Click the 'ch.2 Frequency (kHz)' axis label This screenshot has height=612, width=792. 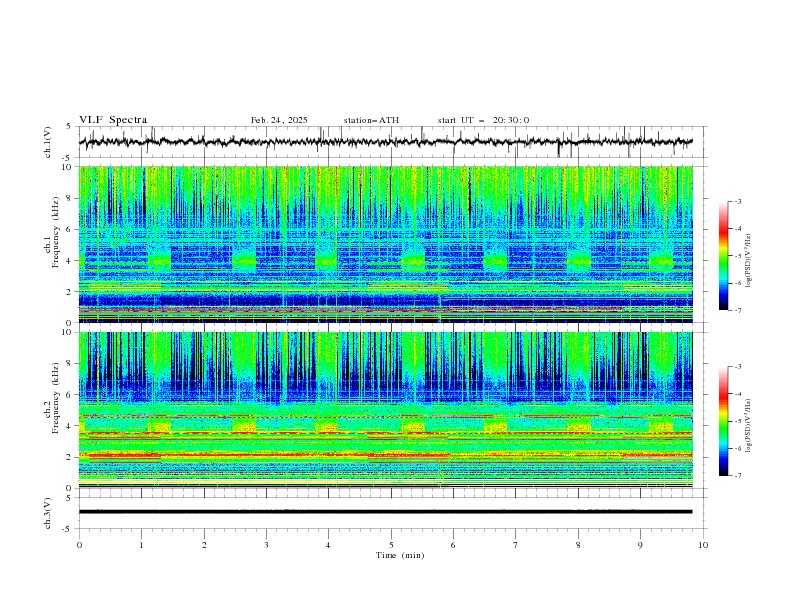tap(52, 398)
